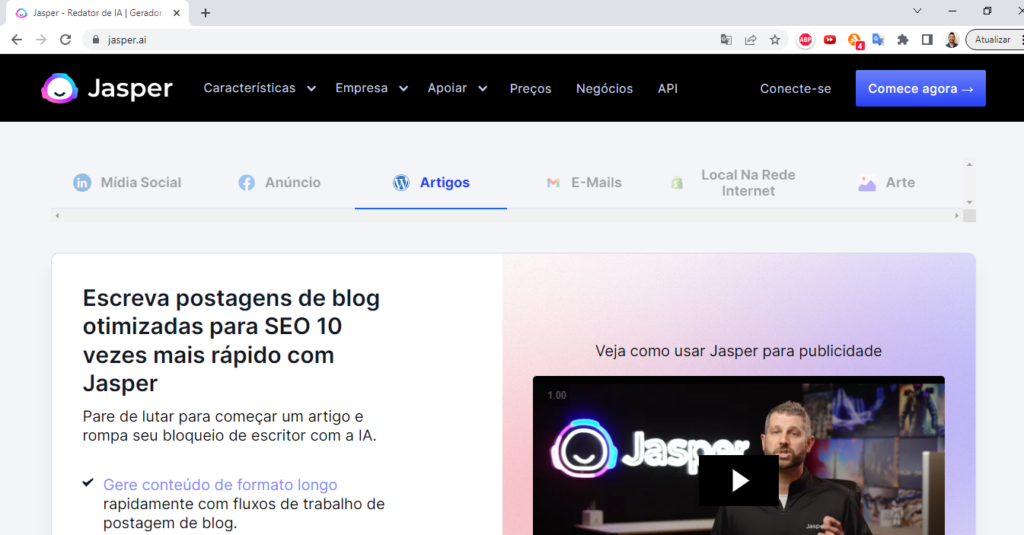The image size is (1024, 535).
Task: Select the Artigos tab
Action: [431, 182]
